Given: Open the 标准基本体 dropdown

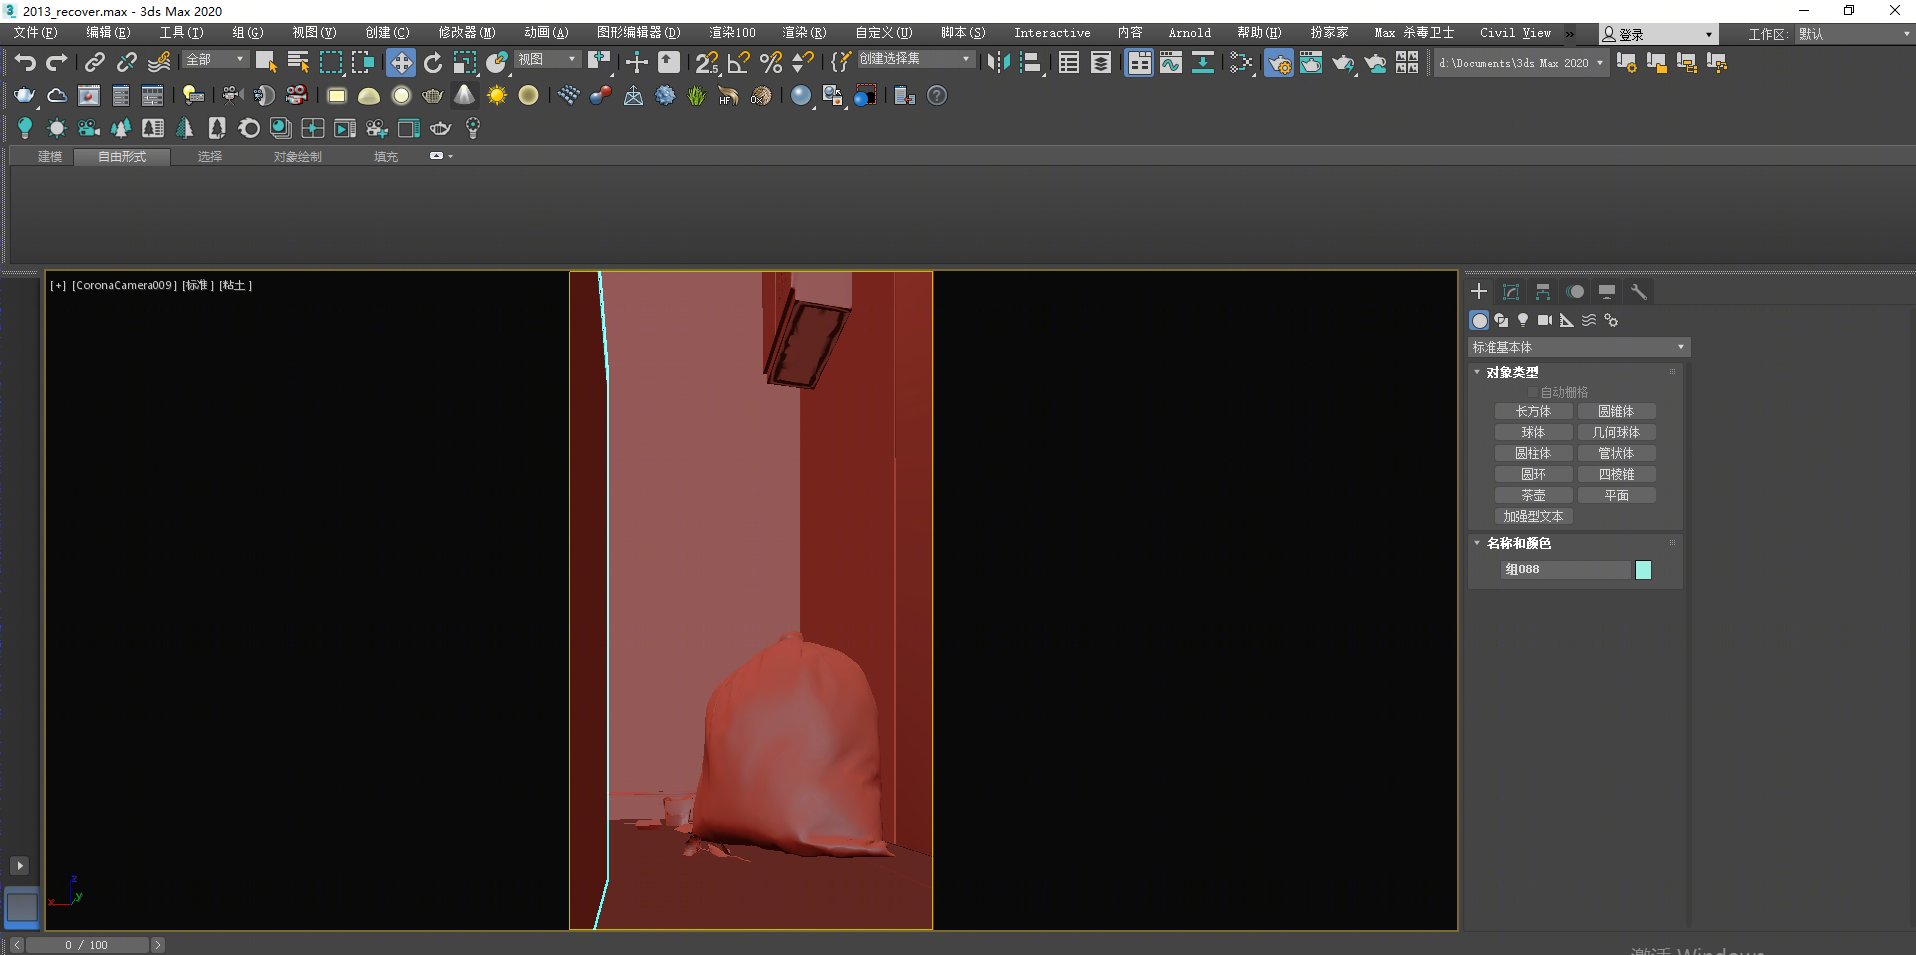Looking at the screenshot, I should [1578, 347].
